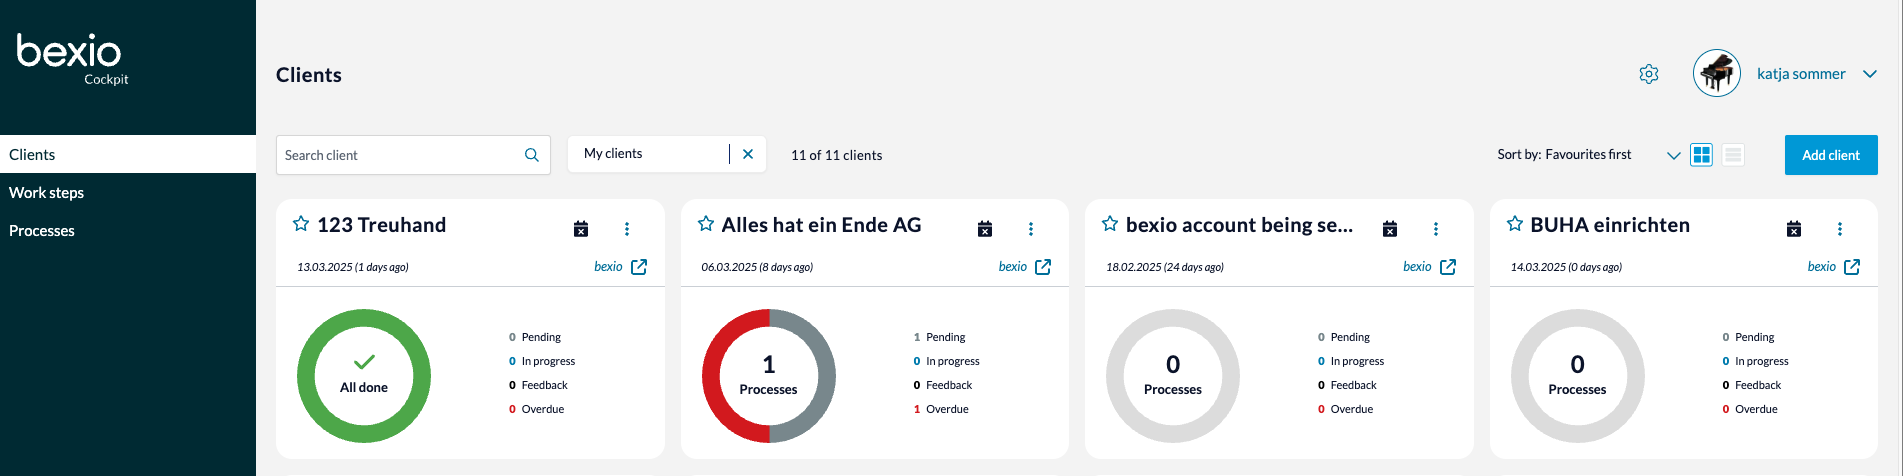Click '0 Feedback' on BUHA einrichten card
1903x476 pixels.
coord(1752,385)
